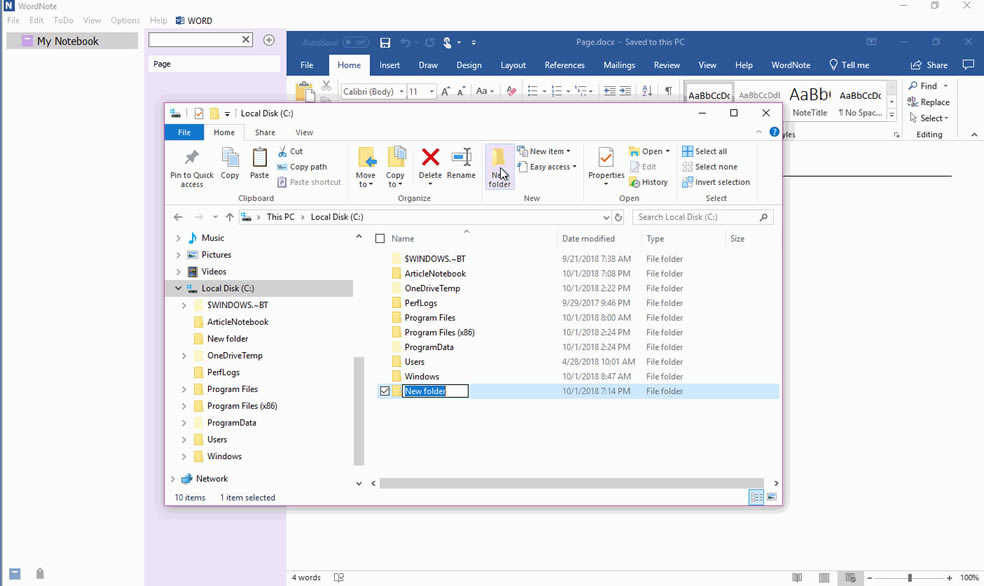Uncheck the checkbox beside the new folder
The height and width of the screenshot is (586, 984).
tap(386, 391)
